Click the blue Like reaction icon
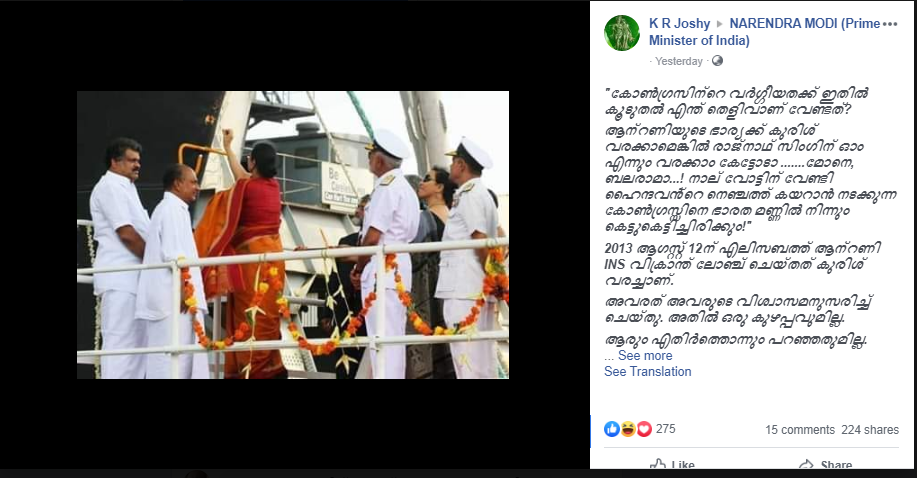Viewport: 917px width, 478px height. point(612,429)
